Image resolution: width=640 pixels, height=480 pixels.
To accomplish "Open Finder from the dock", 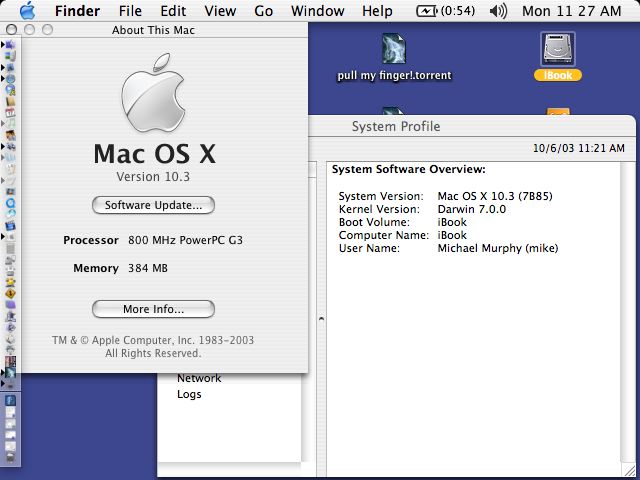I will click(10, 44).
